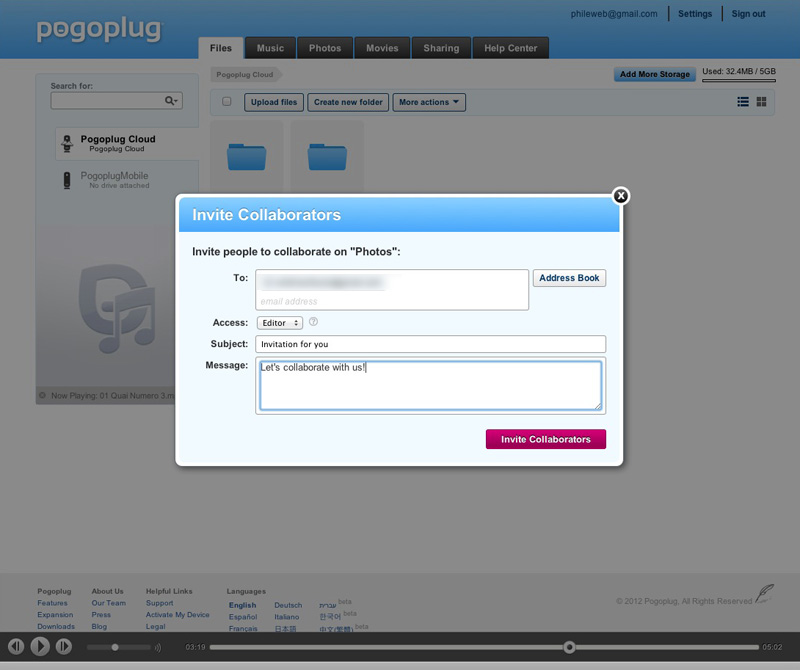
Task: Open the Support footer link
Action: pos(160,603)
